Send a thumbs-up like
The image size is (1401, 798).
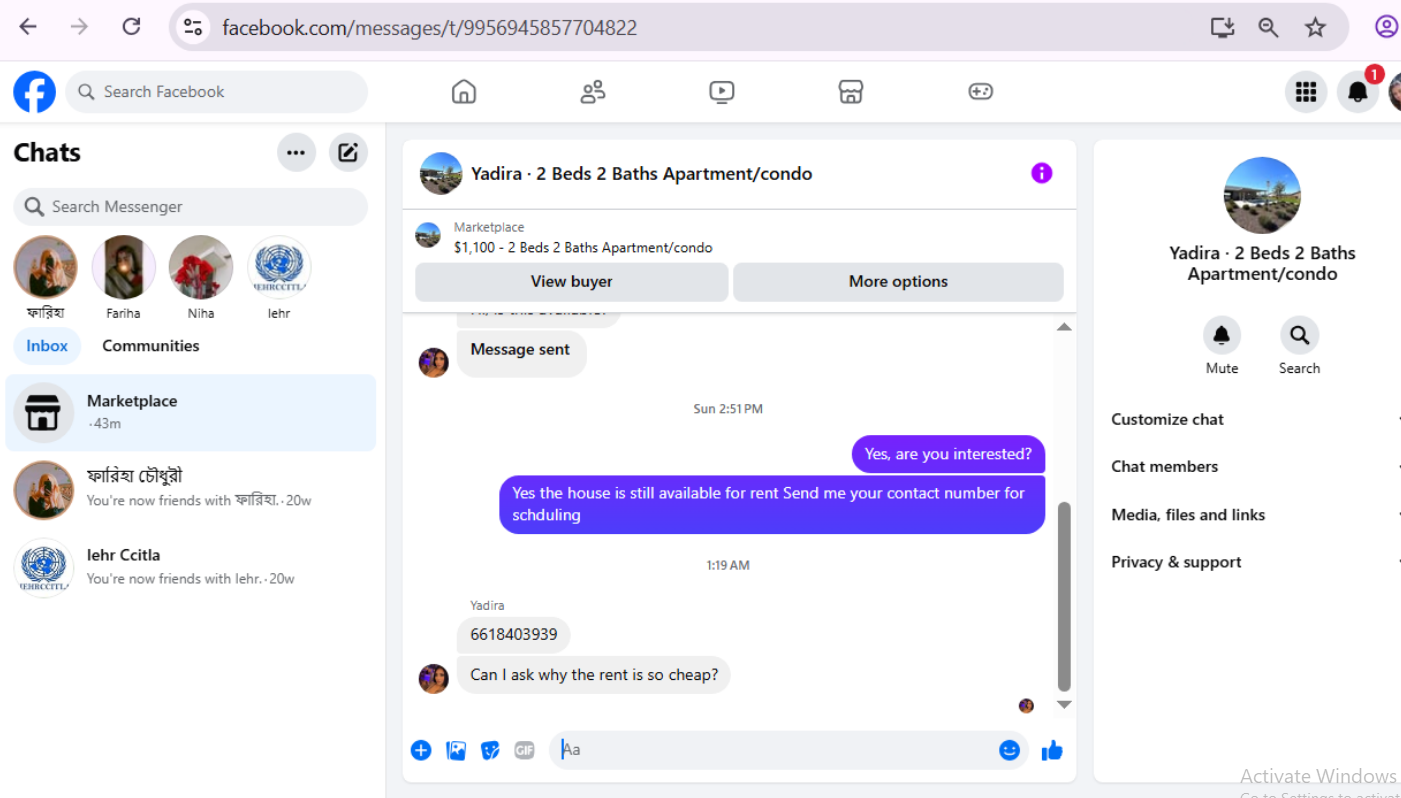(1052, 750)
